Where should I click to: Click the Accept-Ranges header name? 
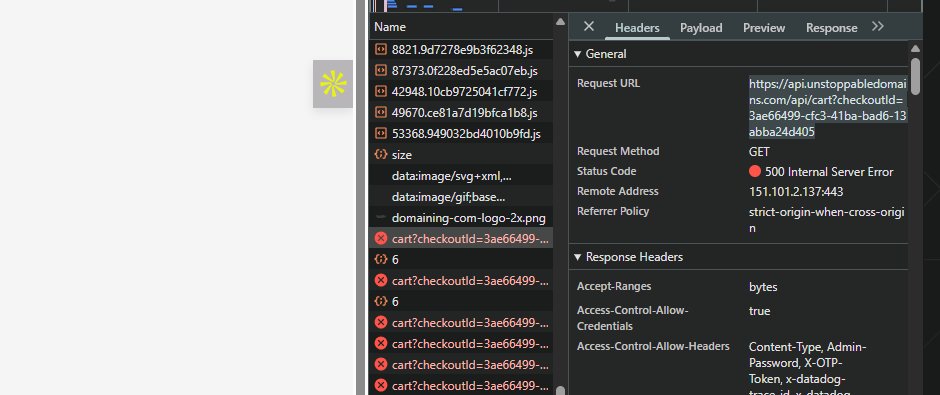[614, 287]
